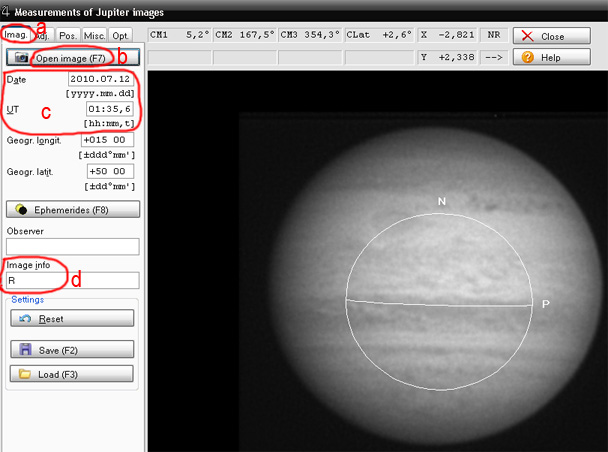The height and width of the screenshot is (452, 608).
Task: Open Help with the question mark button
Action: point(552,57)
